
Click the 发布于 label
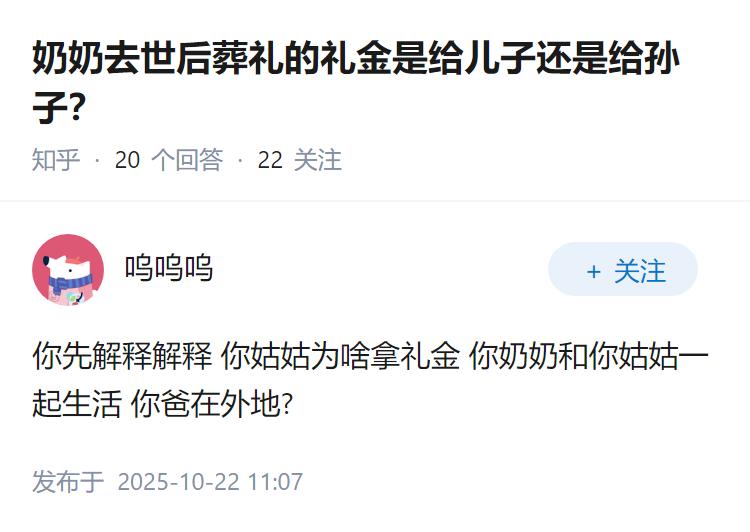point(68,481)
